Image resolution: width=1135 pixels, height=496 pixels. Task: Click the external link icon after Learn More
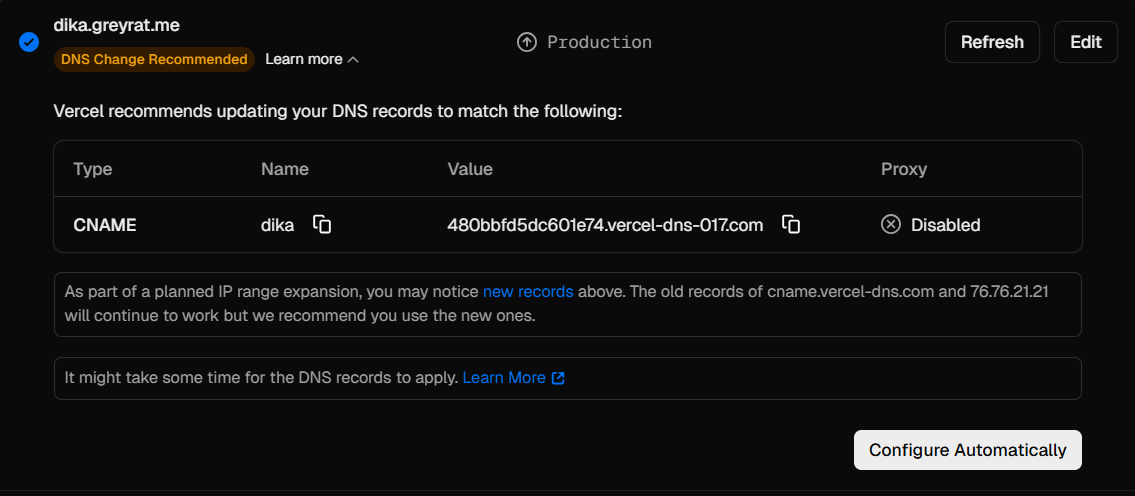tap(559, 378)
